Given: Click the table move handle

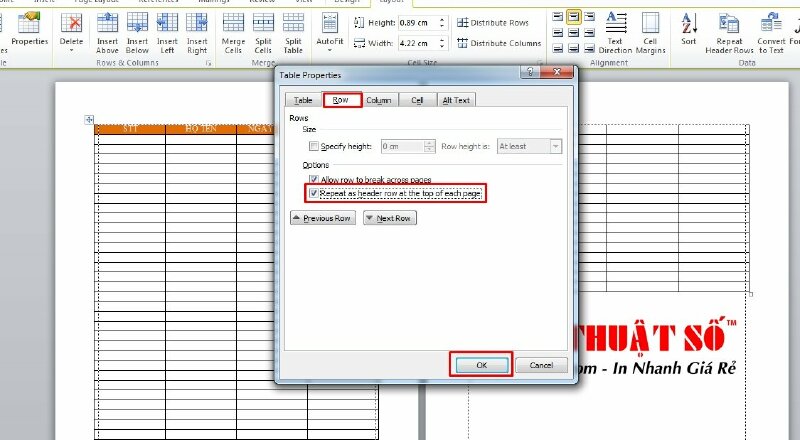Looking at the screenshot, I should 89,119.
